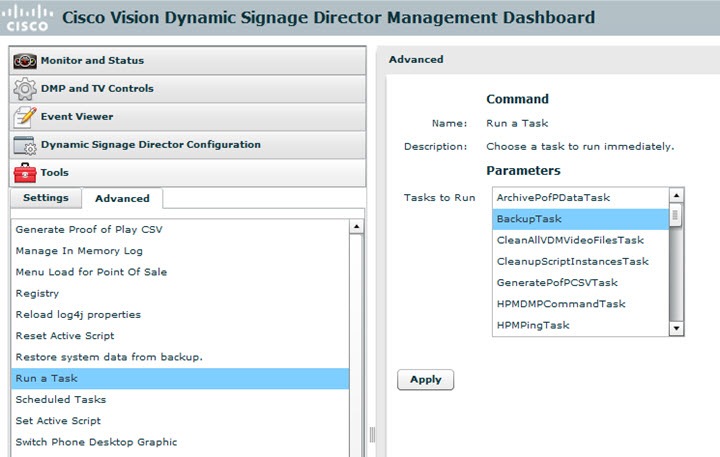Click the Dynamic Signage Director Configuration icon
The width and height of the screenshot is (720, 457).
pos(25,145)
